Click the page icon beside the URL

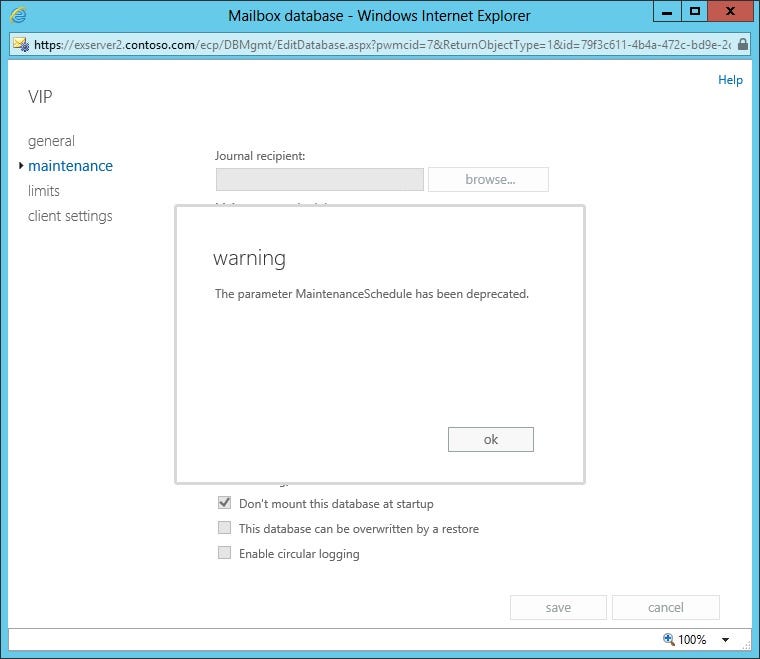pyautogui.click(x=20, y=45)
